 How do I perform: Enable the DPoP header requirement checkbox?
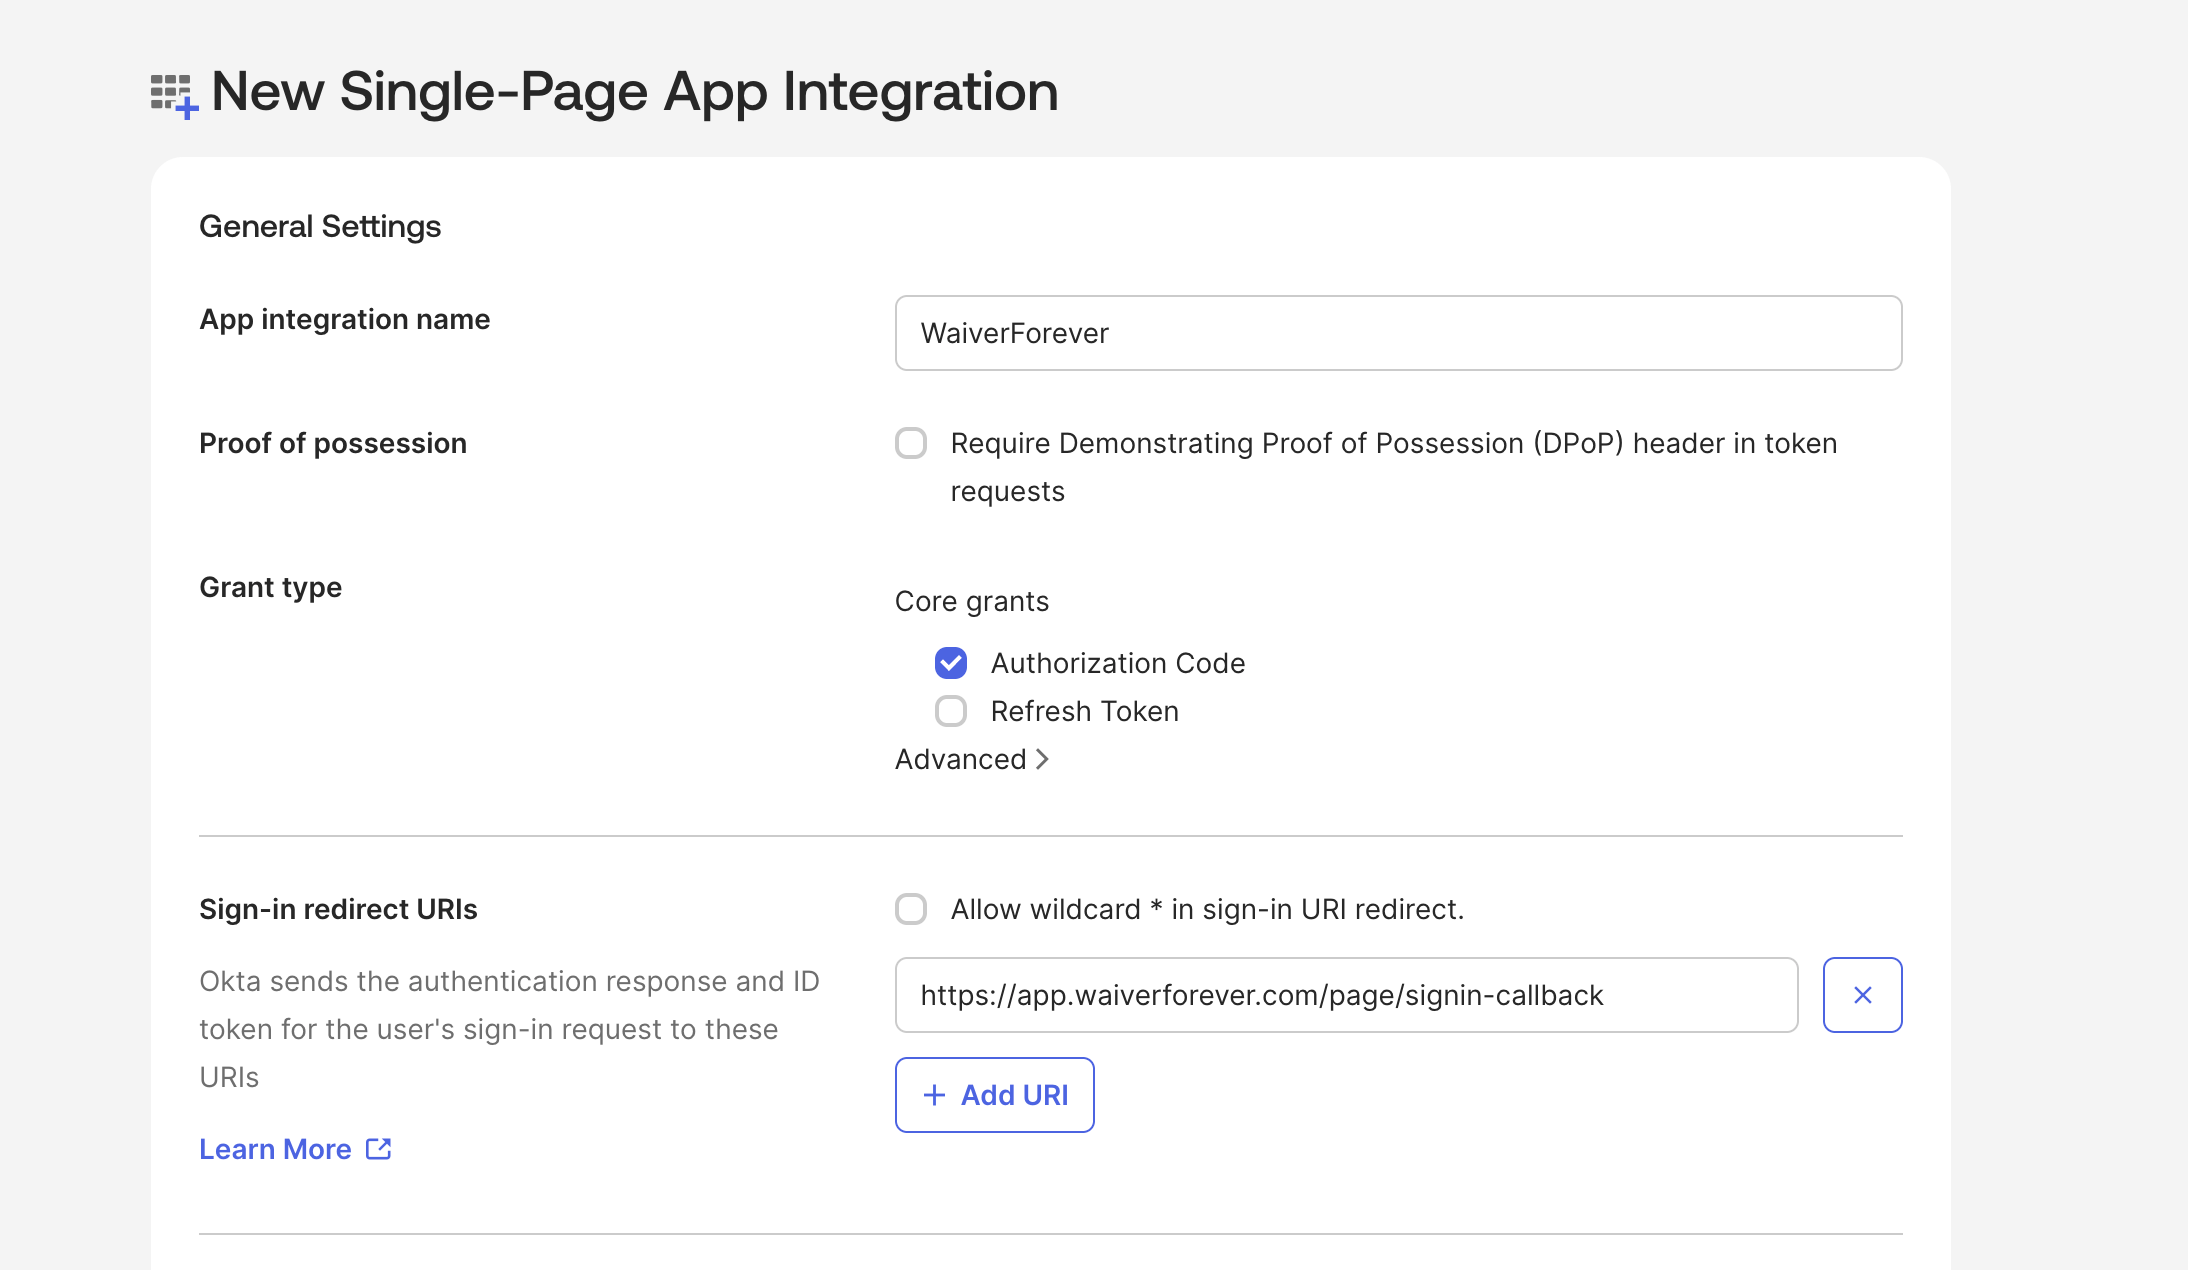[x=911, y=443]
